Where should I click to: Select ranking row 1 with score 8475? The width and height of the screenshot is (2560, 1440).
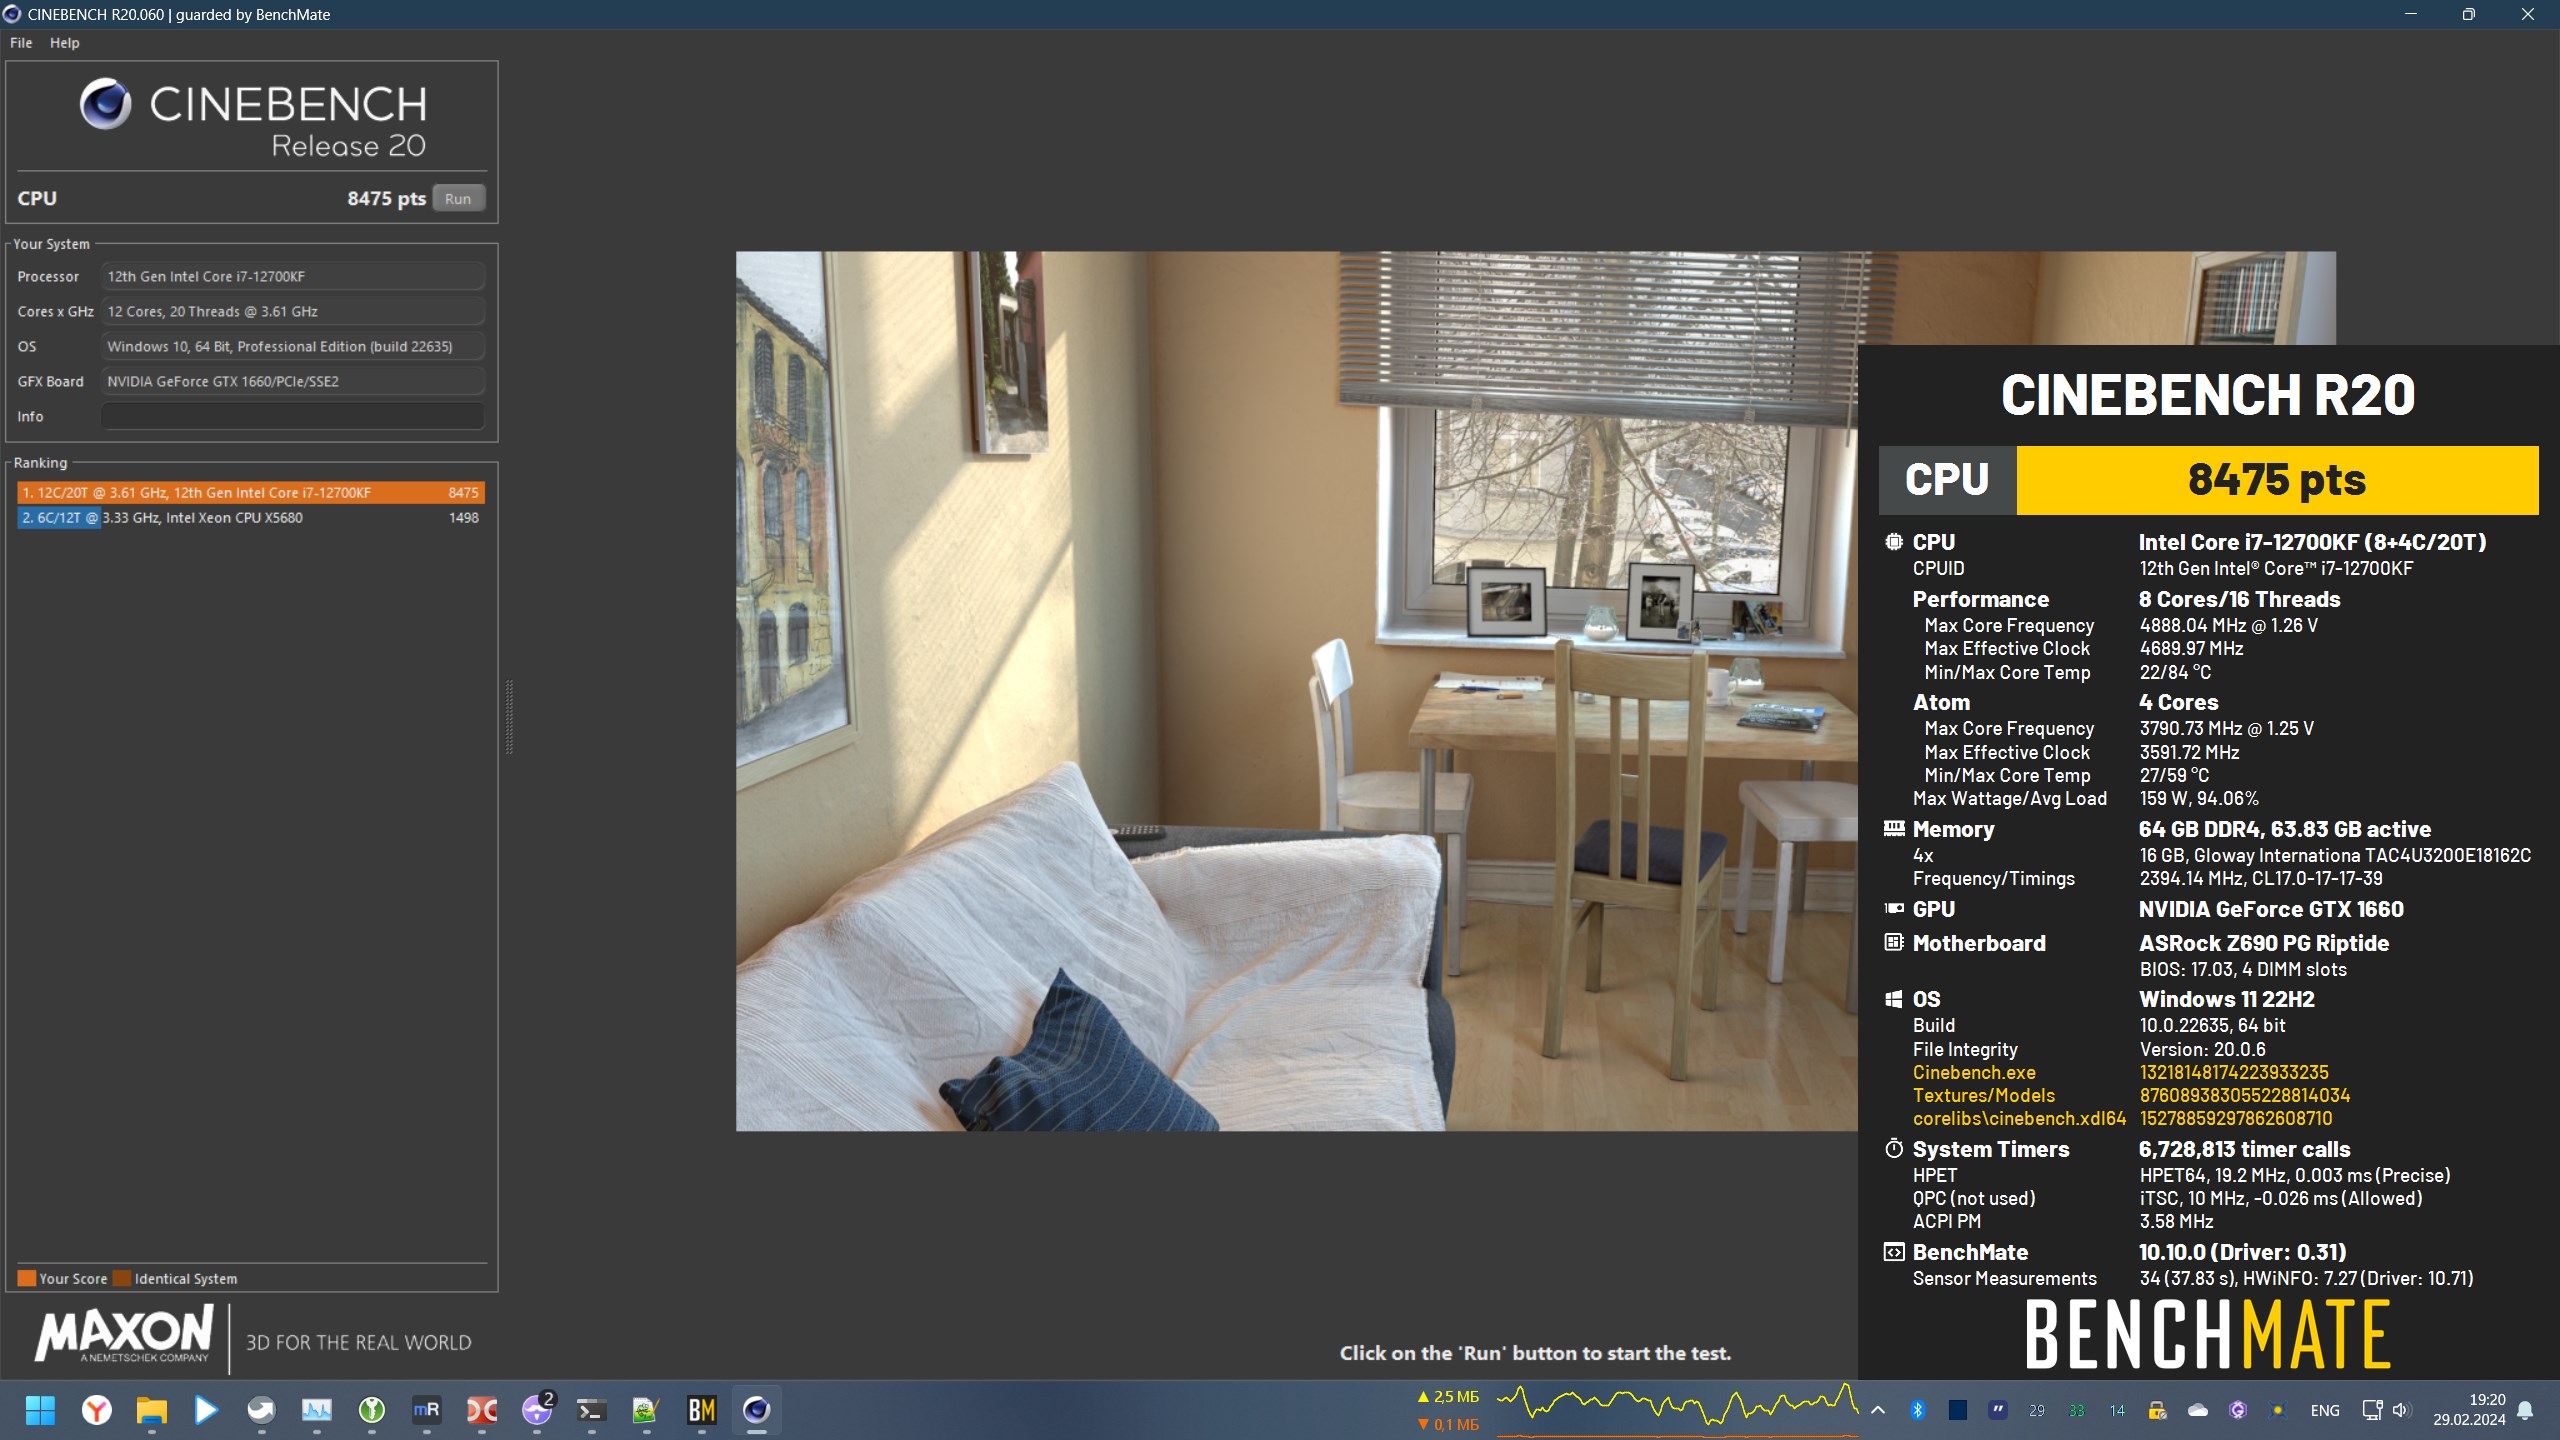251,492
